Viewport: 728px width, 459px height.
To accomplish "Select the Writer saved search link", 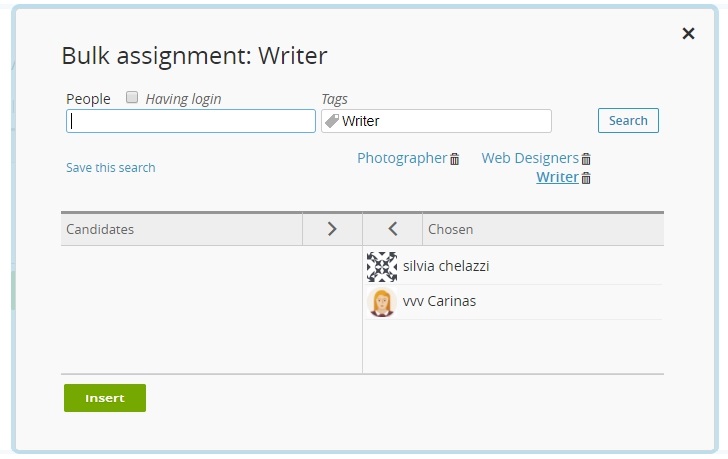I will 557,177.
